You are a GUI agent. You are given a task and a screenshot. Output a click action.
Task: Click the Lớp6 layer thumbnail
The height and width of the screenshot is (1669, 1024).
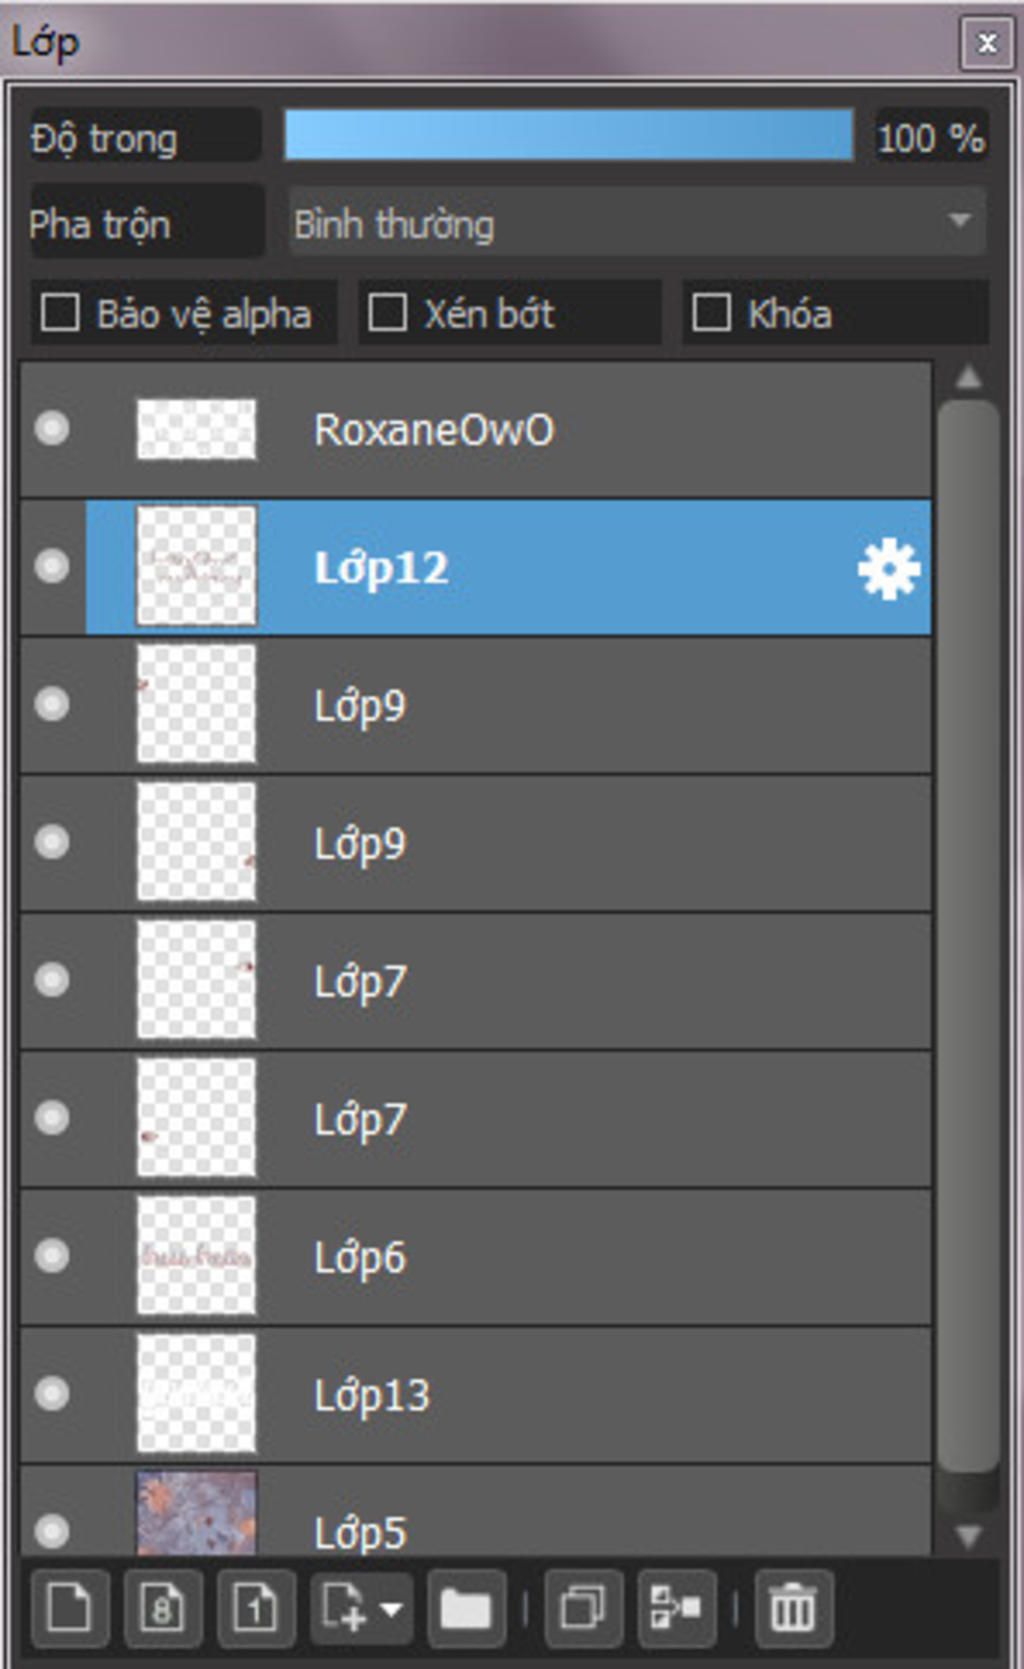pos(196,1256)
